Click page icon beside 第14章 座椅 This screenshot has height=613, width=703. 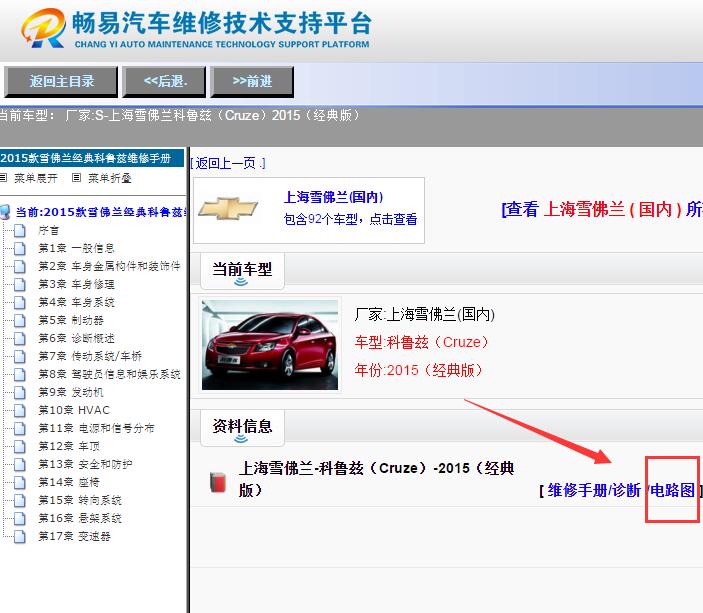click(x=20, y=482)
